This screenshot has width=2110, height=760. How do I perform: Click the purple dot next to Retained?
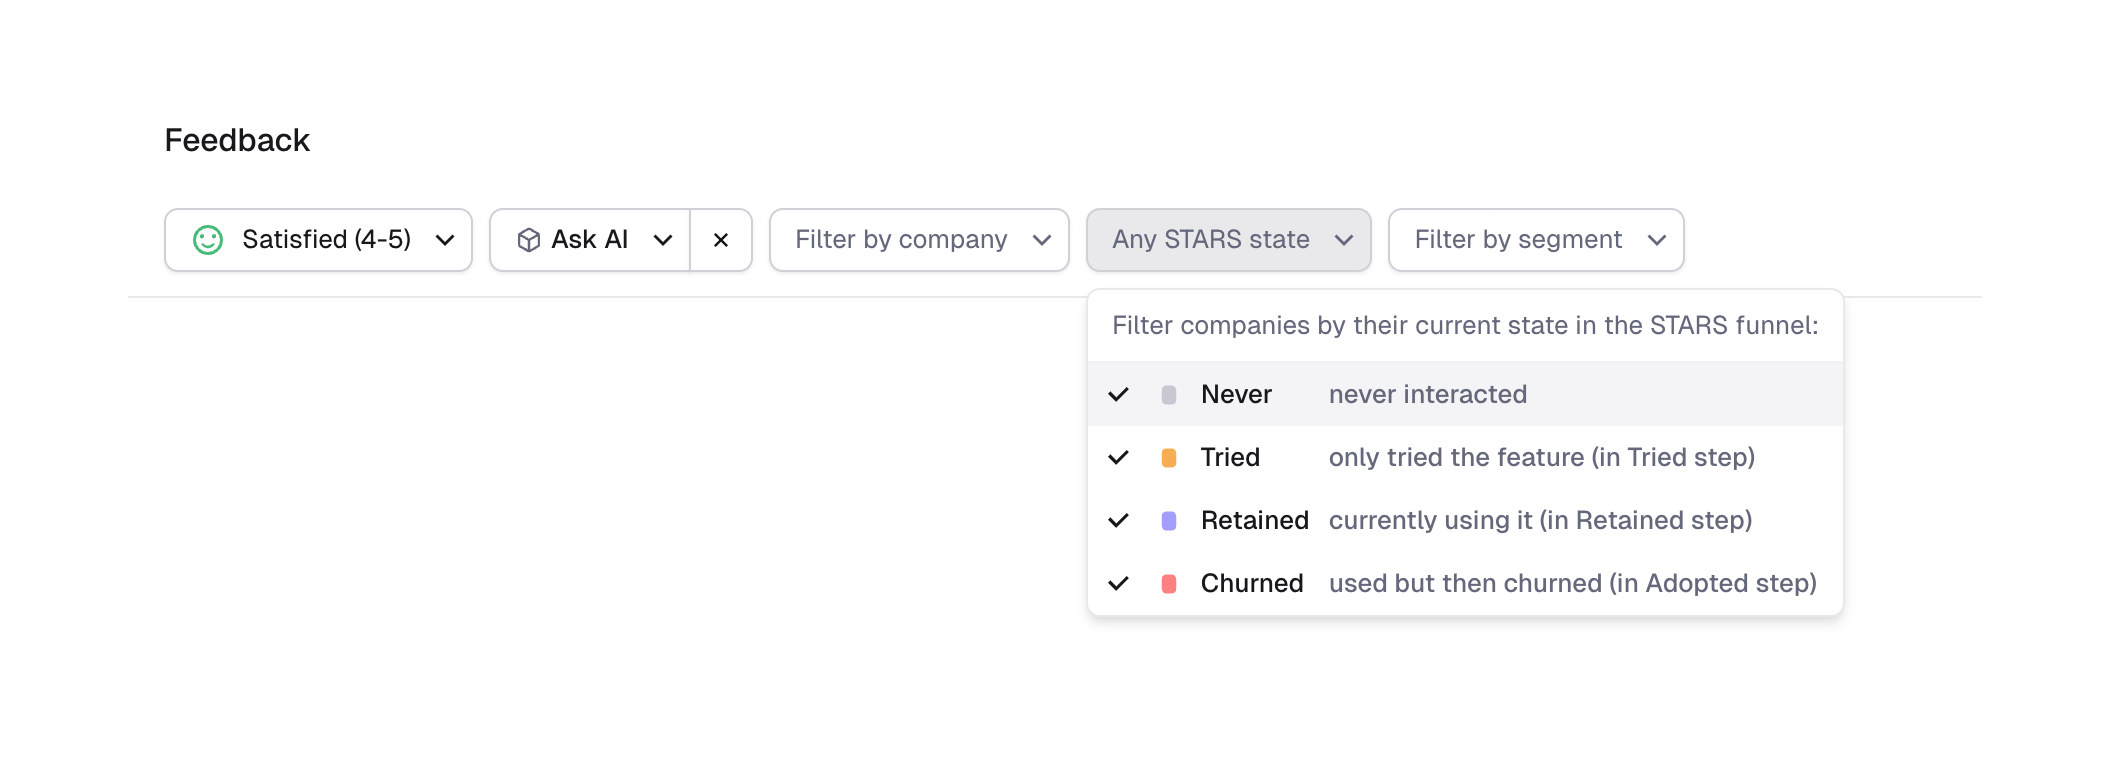click(1167, 520)
